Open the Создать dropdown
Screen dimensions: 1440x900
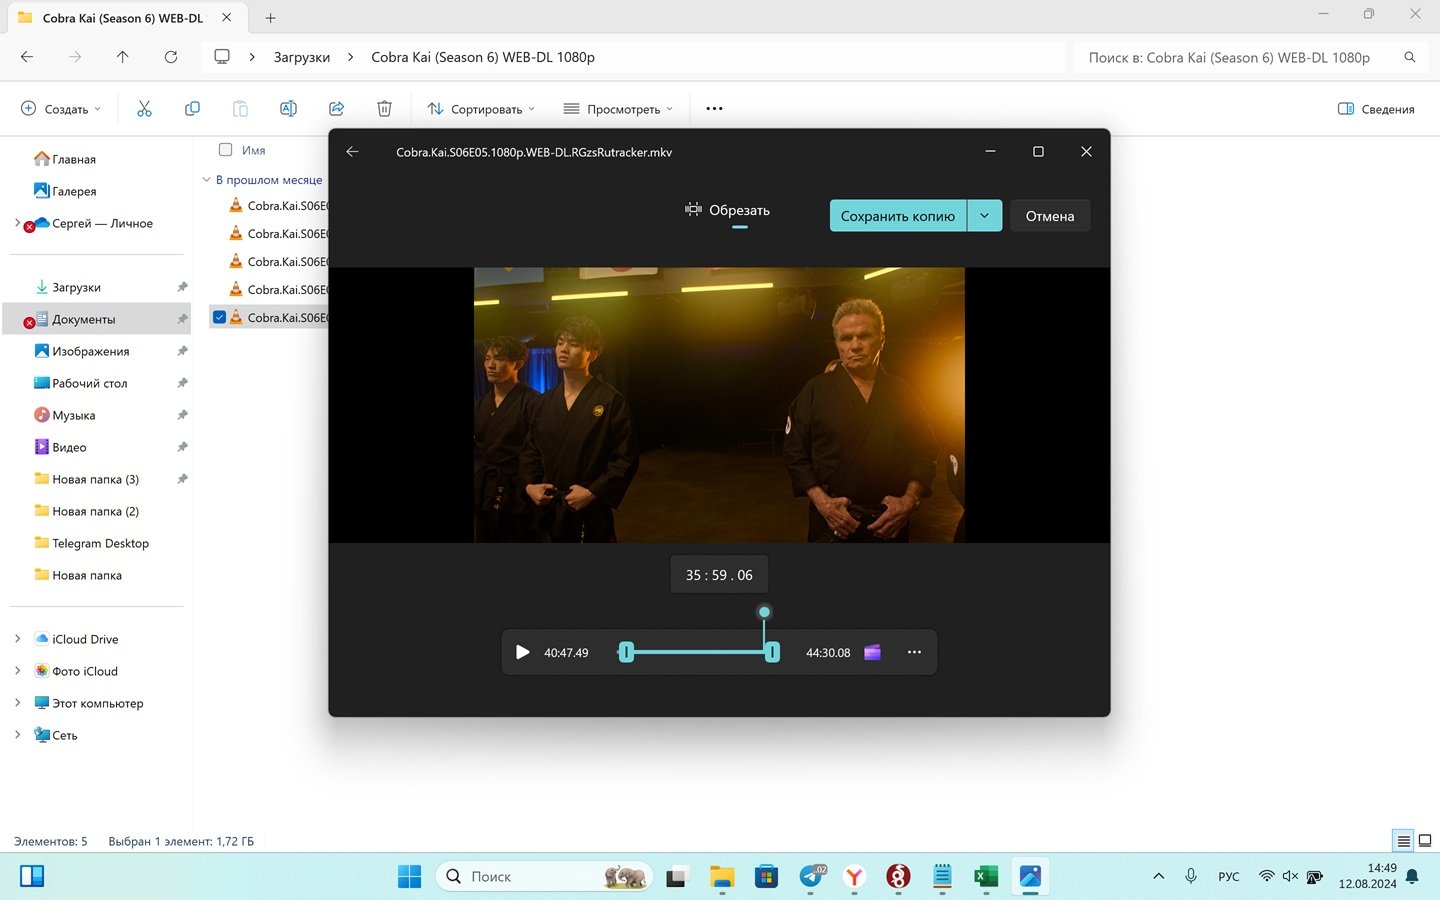click(x=61, y=109)
